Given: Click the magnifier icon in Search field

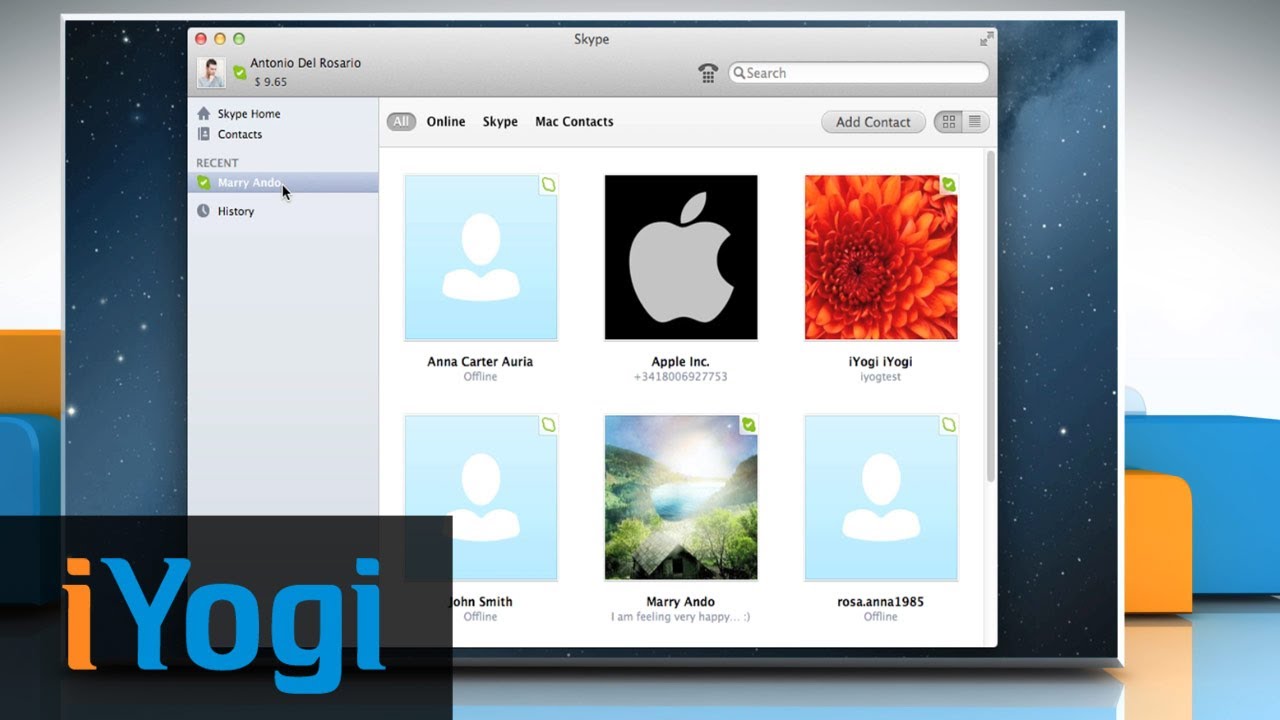Looking at the screenshot, I should [x=739, y=73].
